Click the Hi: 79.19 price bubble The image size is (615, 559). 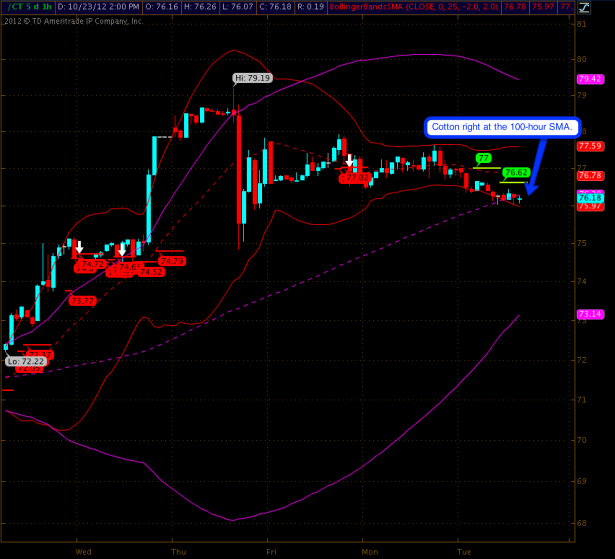[x=253, y=77]
